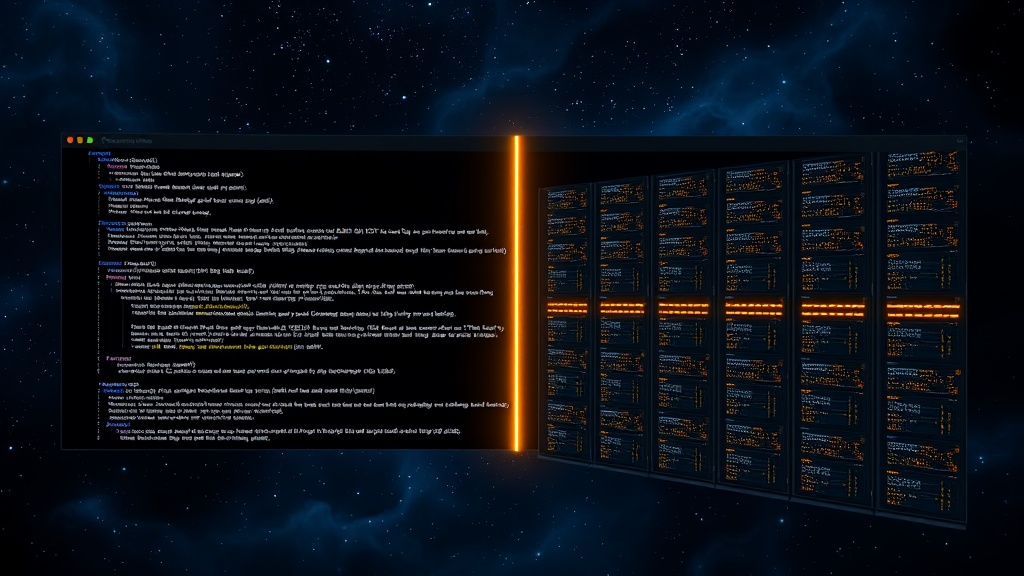The width and height of the screenshot is (1024, 576).
Task: Minimize the code window with yellow button
Action: 80,140
